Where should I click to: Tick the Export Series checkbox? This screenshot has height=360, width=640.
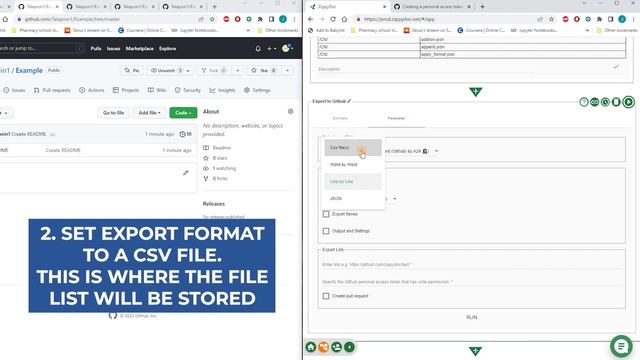[x=326, y=214]
